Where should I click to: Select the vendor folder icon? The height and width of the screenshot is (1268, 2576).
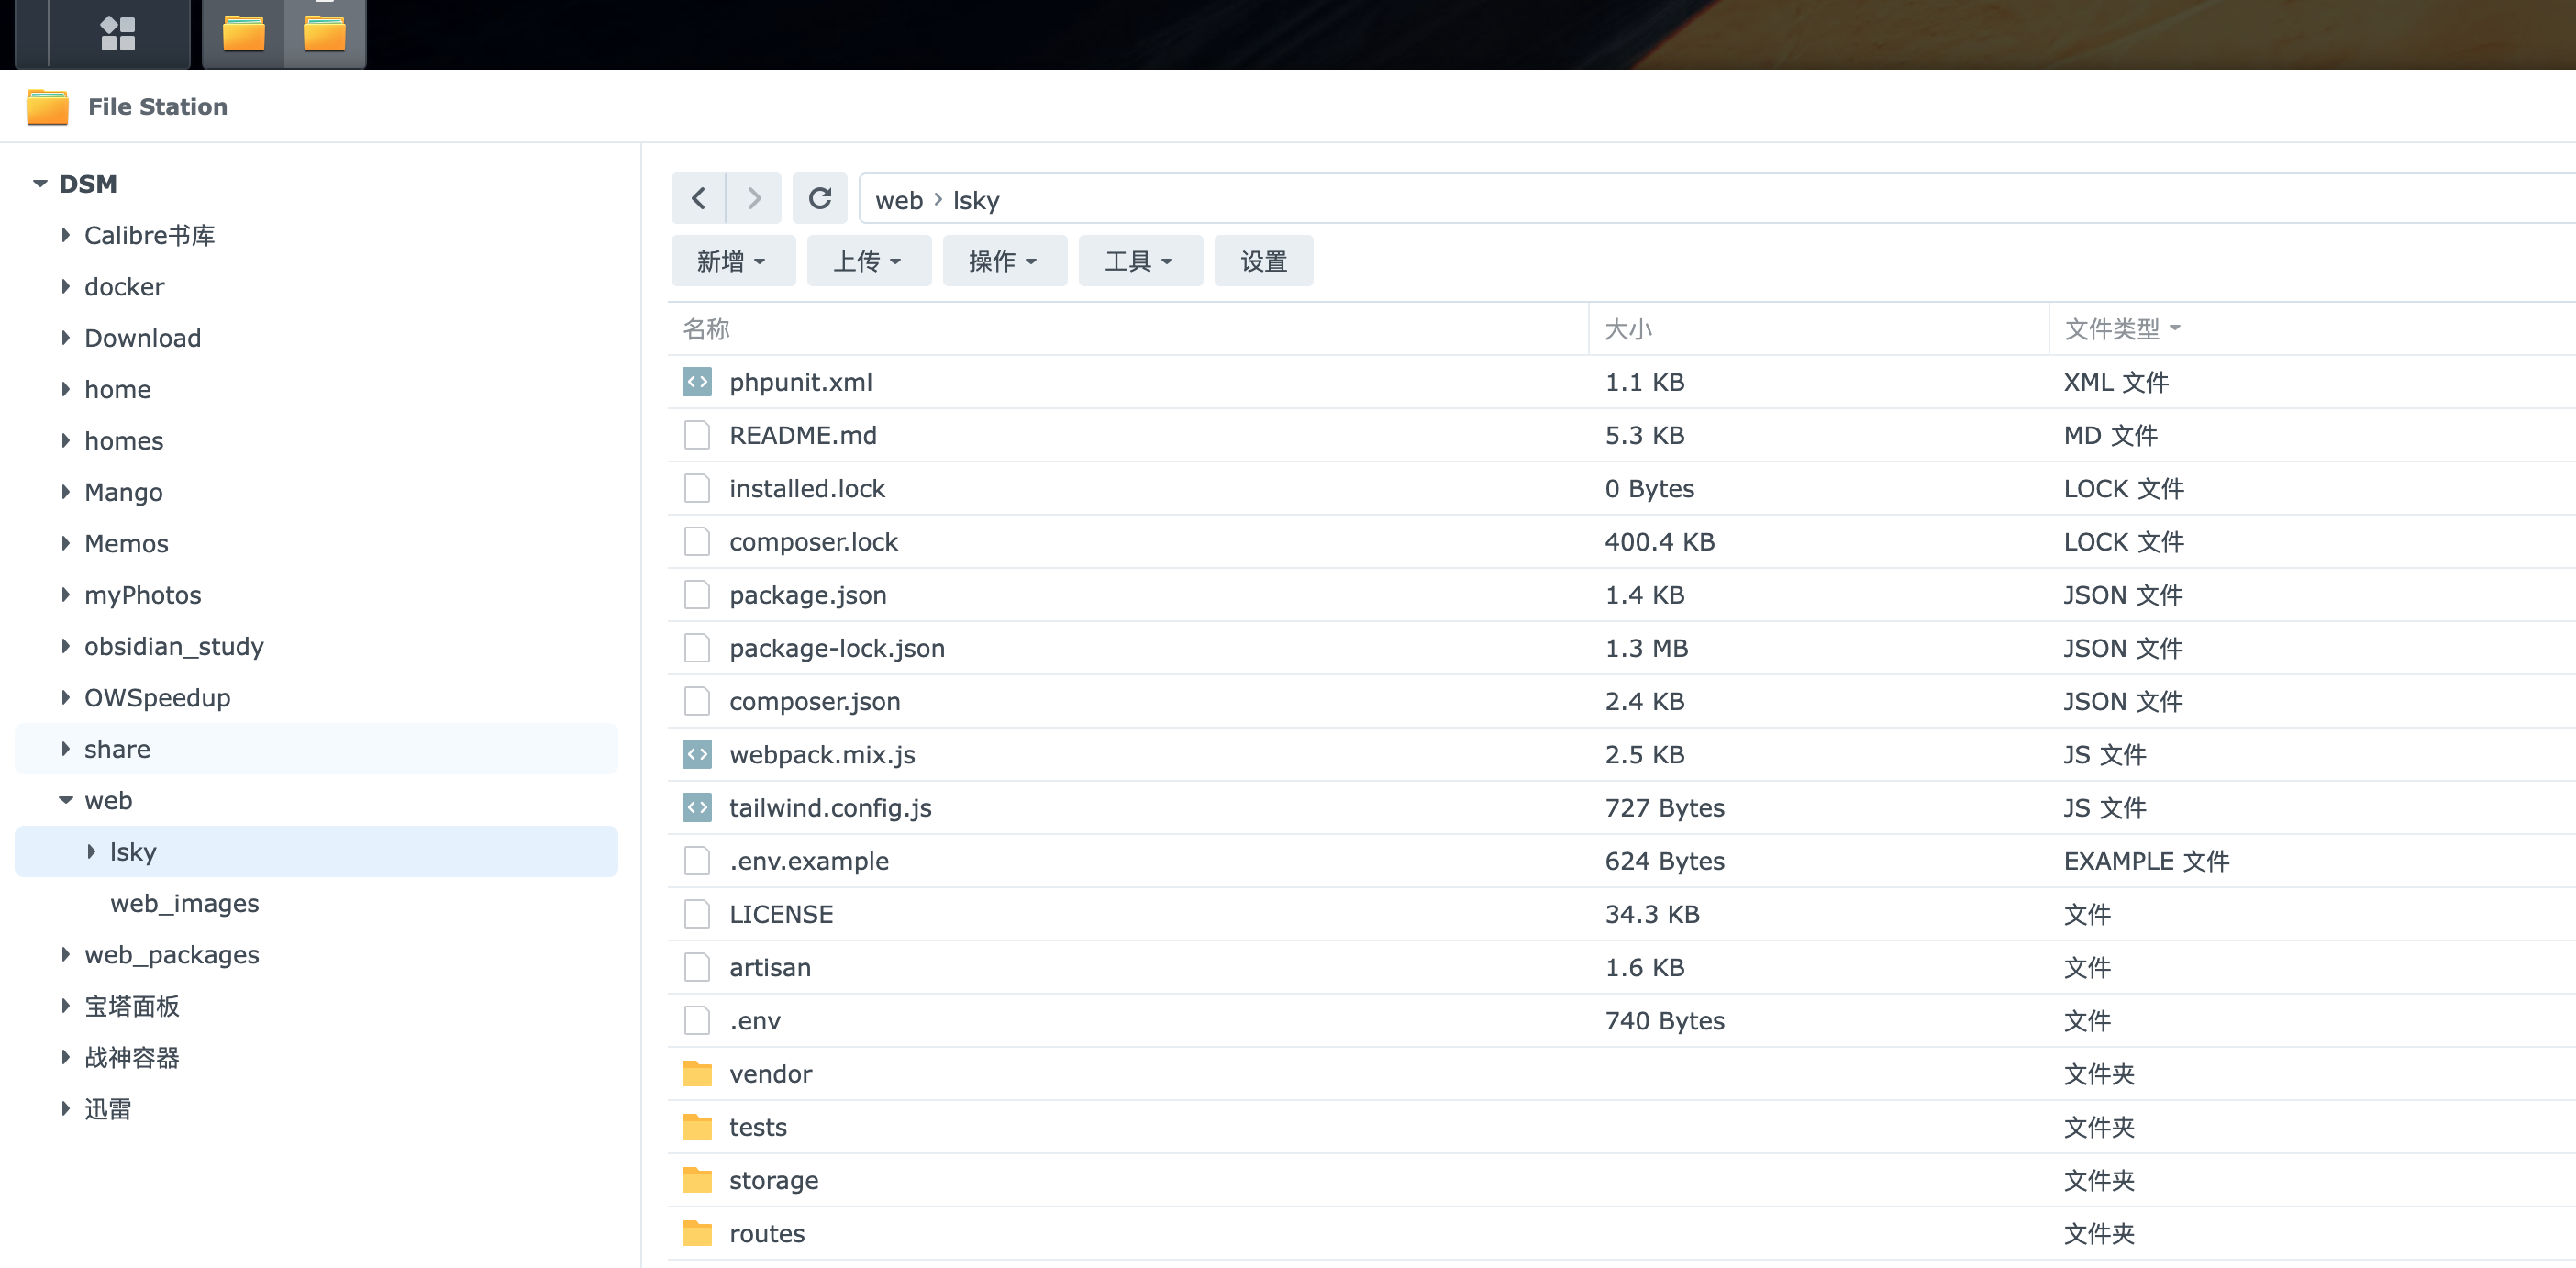(x=696, y=1074)
